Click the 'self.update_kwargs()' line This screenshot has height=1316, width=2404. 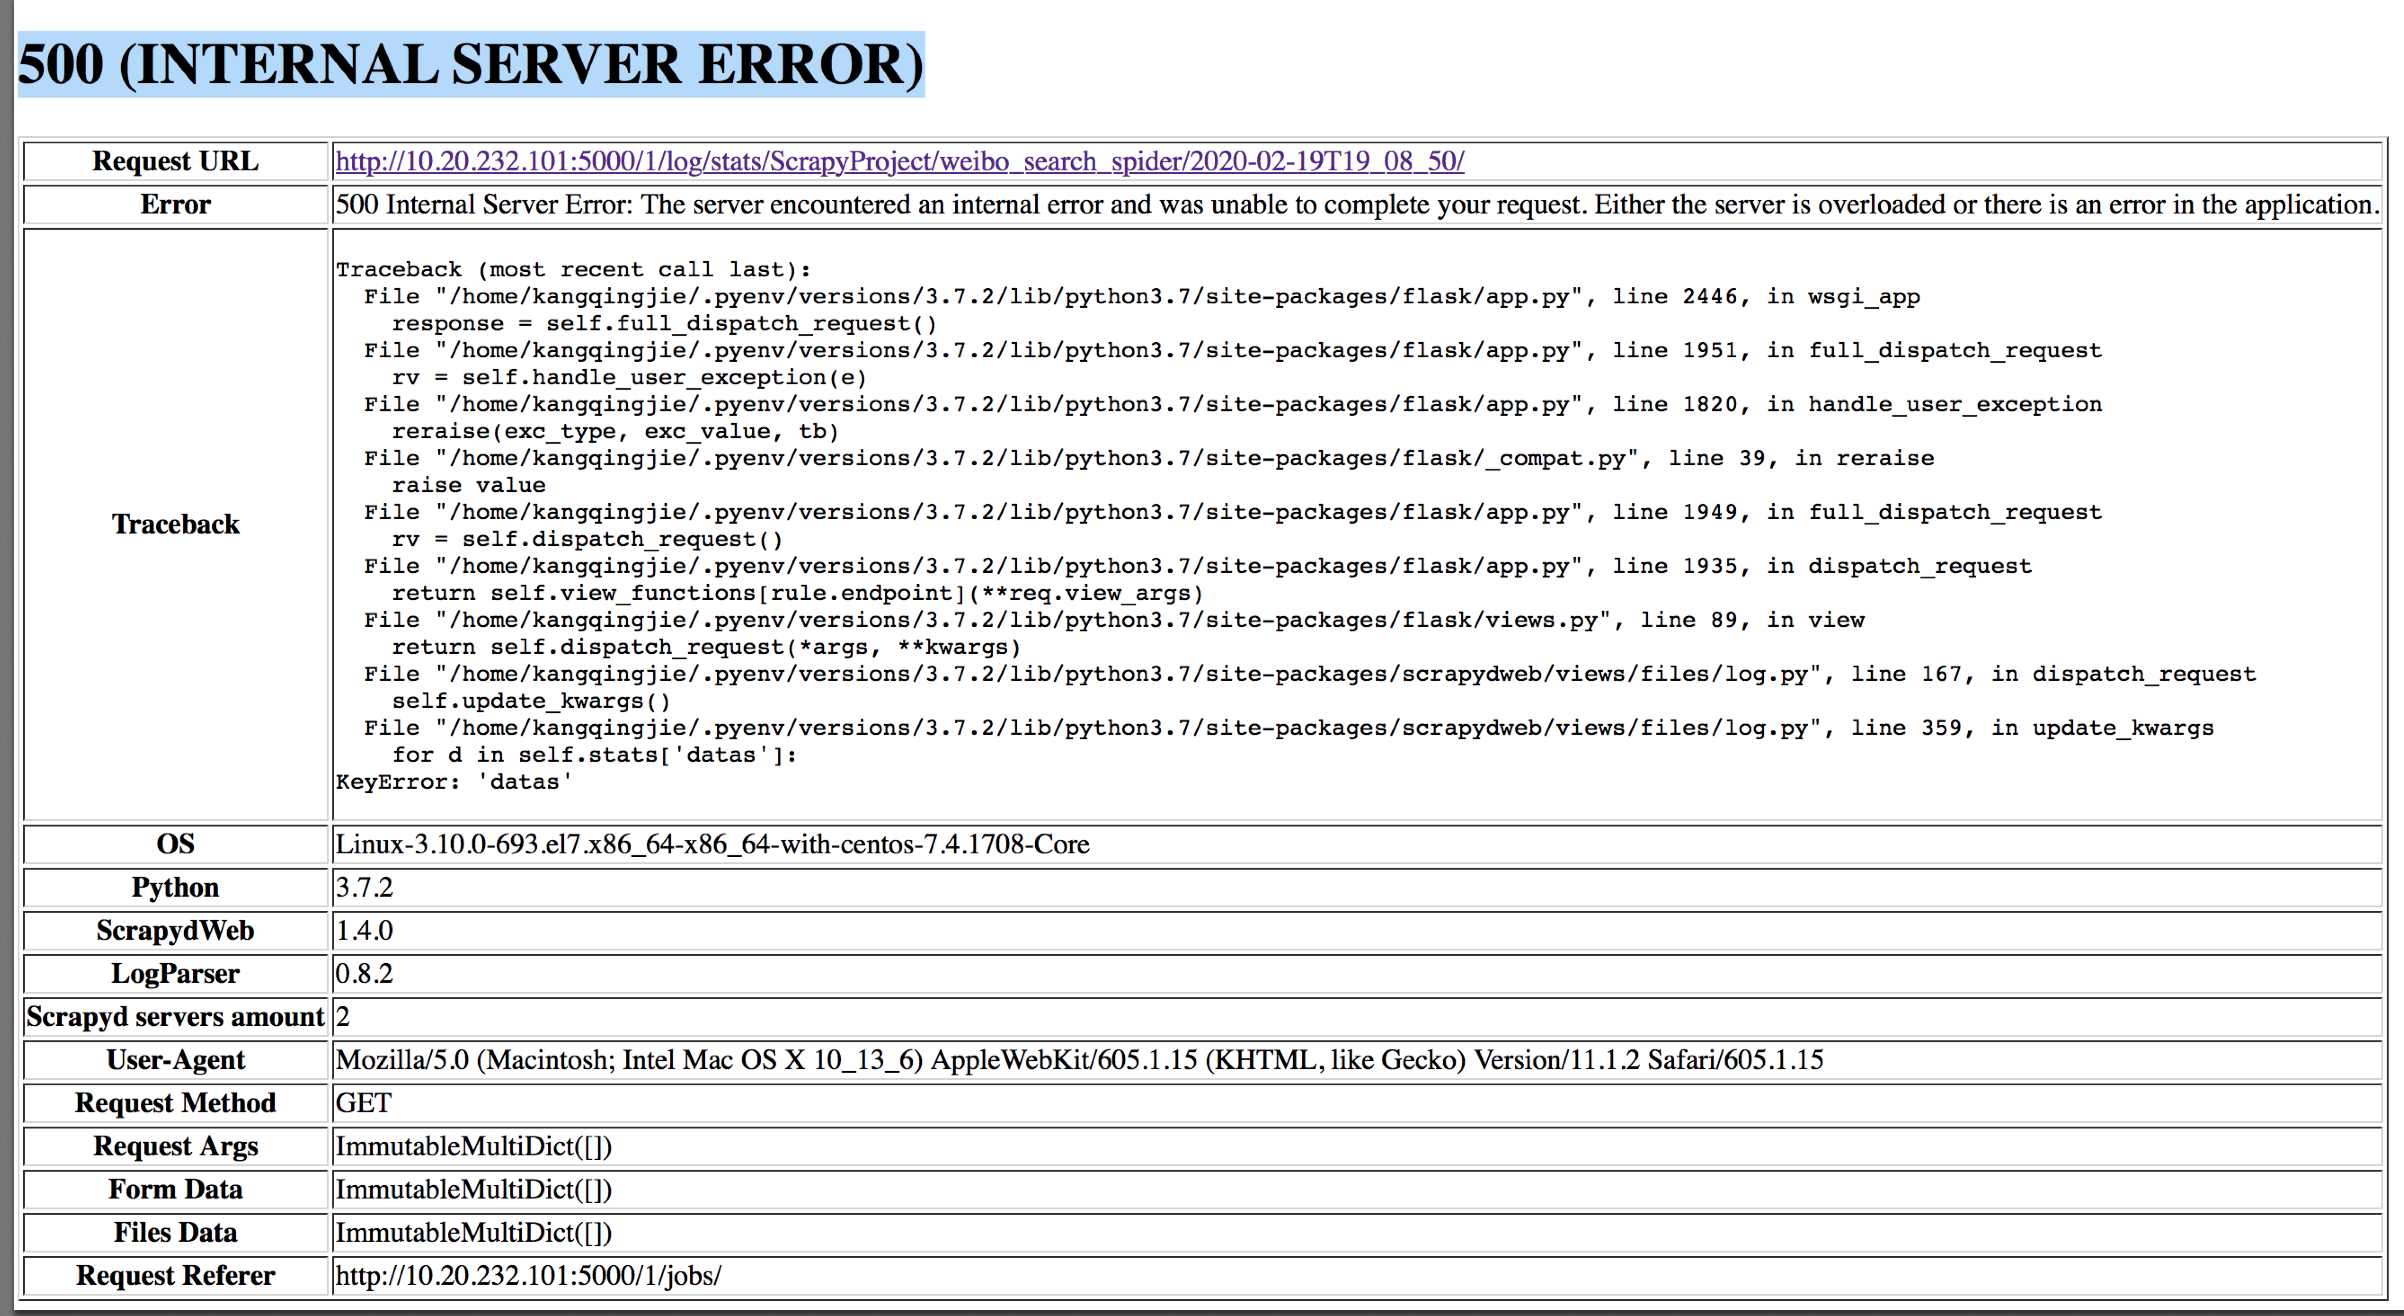(532, 702)
